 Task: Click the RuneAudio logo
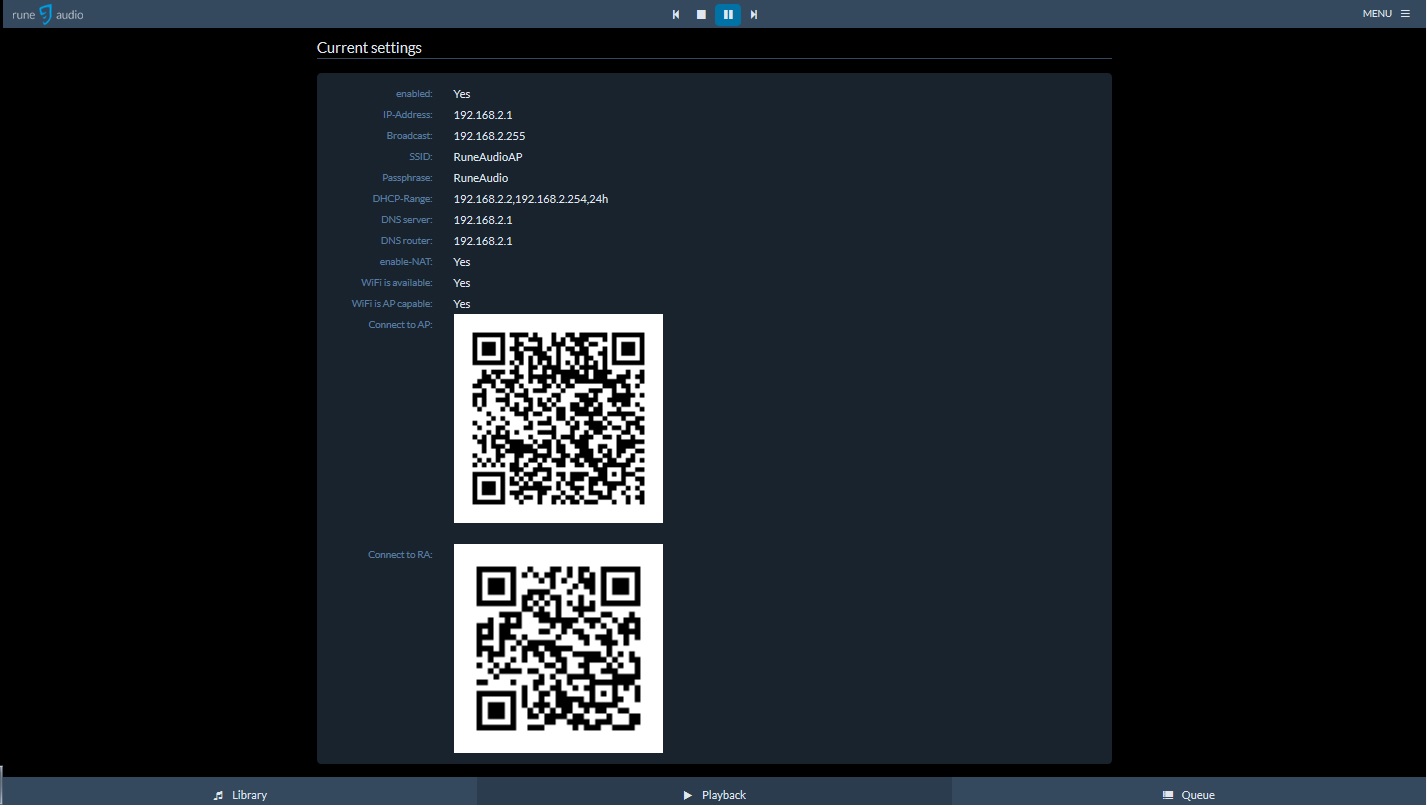pyautogui.click(x=47, y=14)
